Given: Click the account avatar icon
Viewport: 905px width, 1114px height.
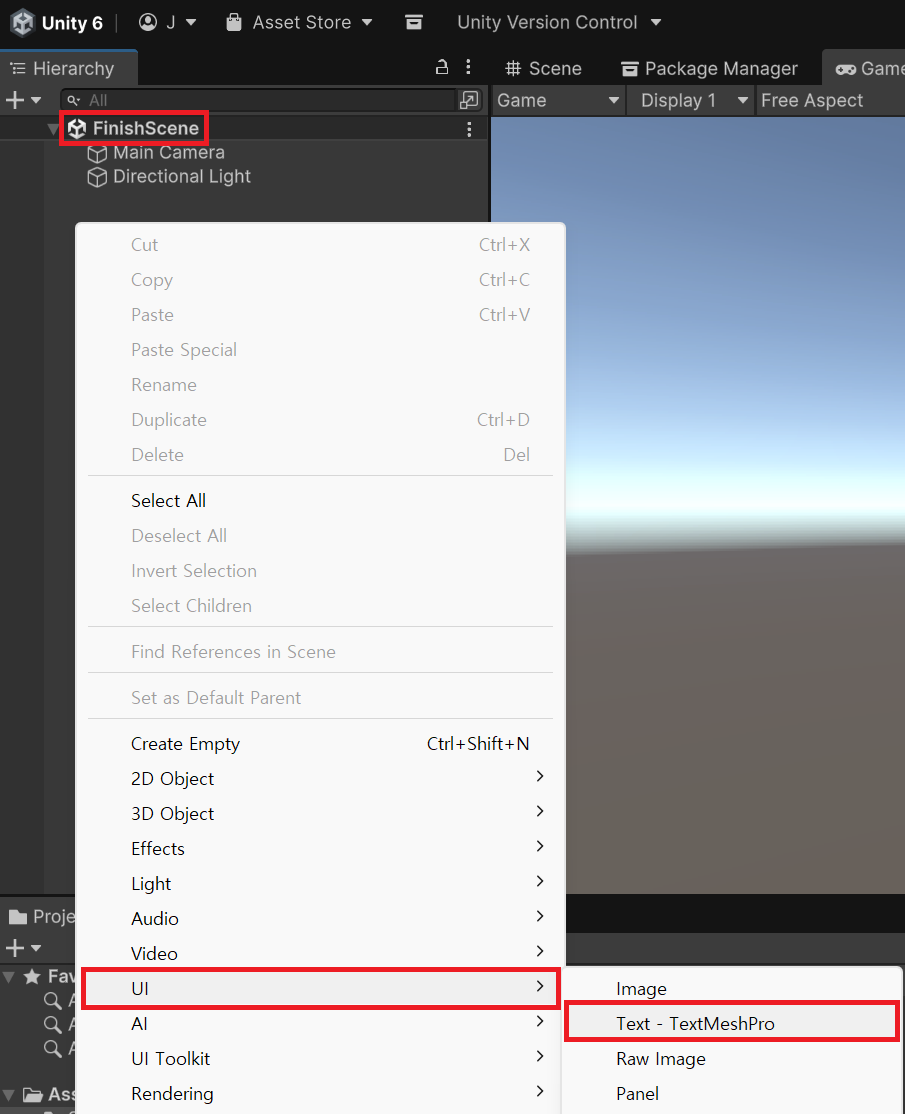Looking at the screenshot, I should click(148, 23).
